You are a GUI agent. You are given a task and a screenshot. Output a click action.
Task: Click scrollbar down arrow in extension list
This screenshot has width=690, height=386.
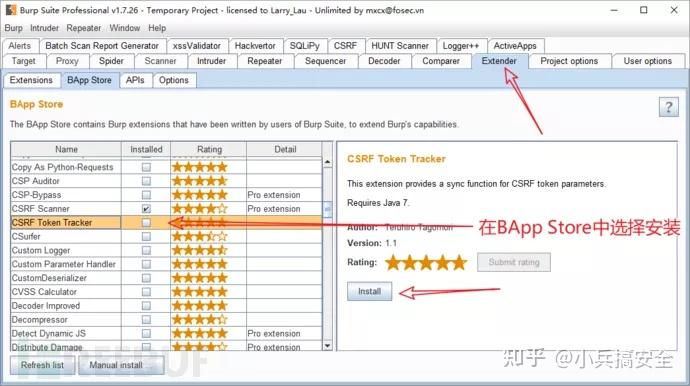327,346
